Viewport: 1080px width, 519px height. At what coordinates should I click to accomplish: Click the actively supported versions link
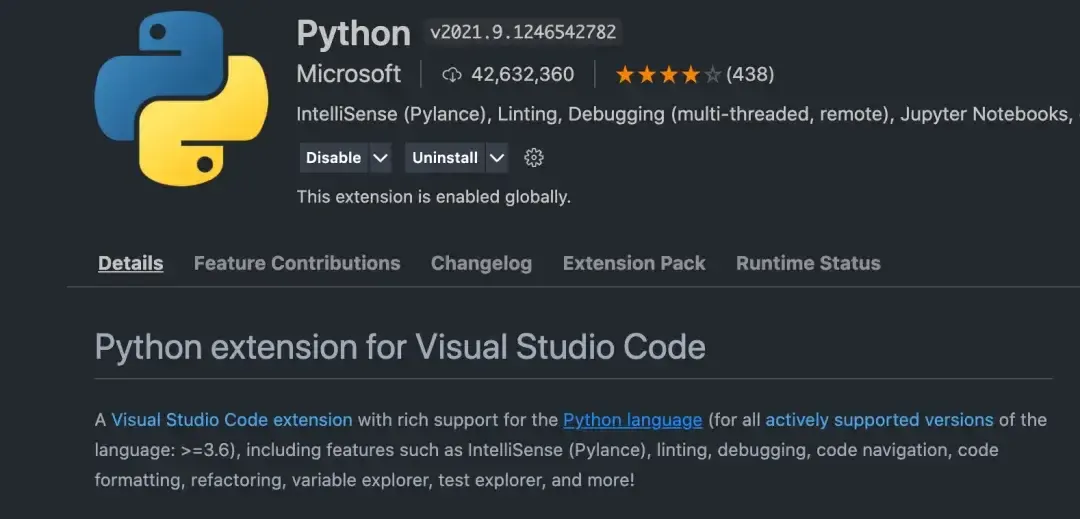(x=879, y=420)
